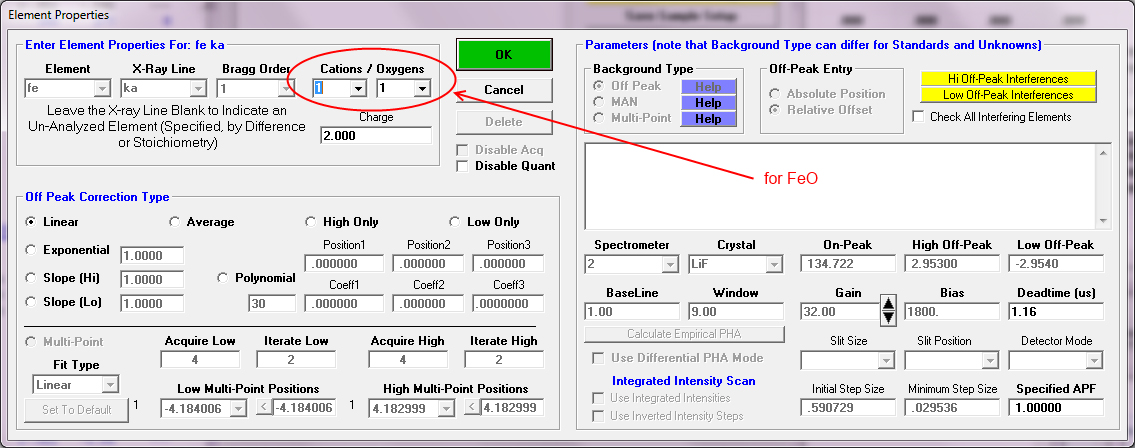Open Hi Off-Peak Interferences

(x=1008, y=78)
